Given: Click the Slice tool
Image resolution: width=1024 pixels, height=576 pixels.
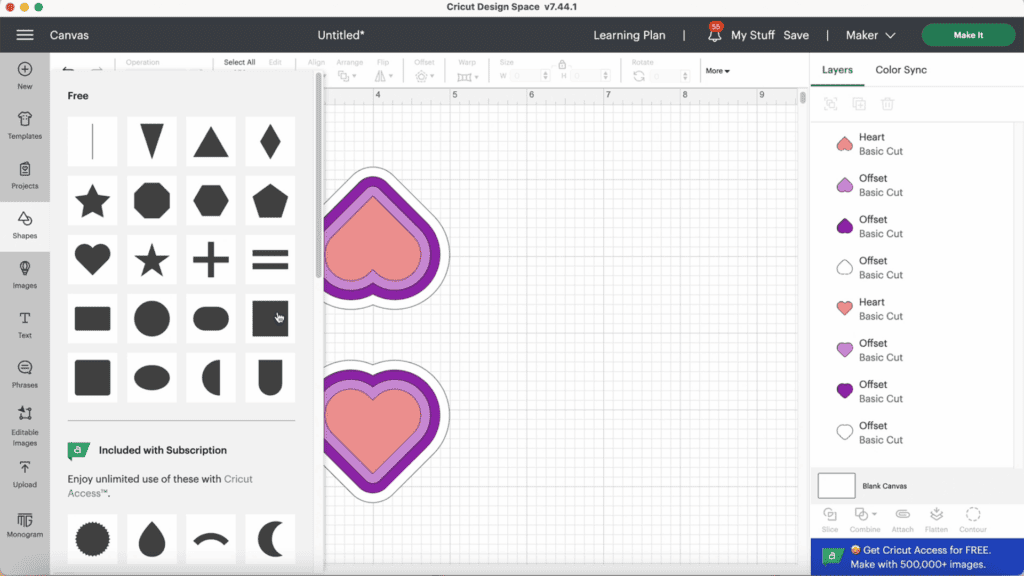Looking at the screenshot, I should [830, 520].
